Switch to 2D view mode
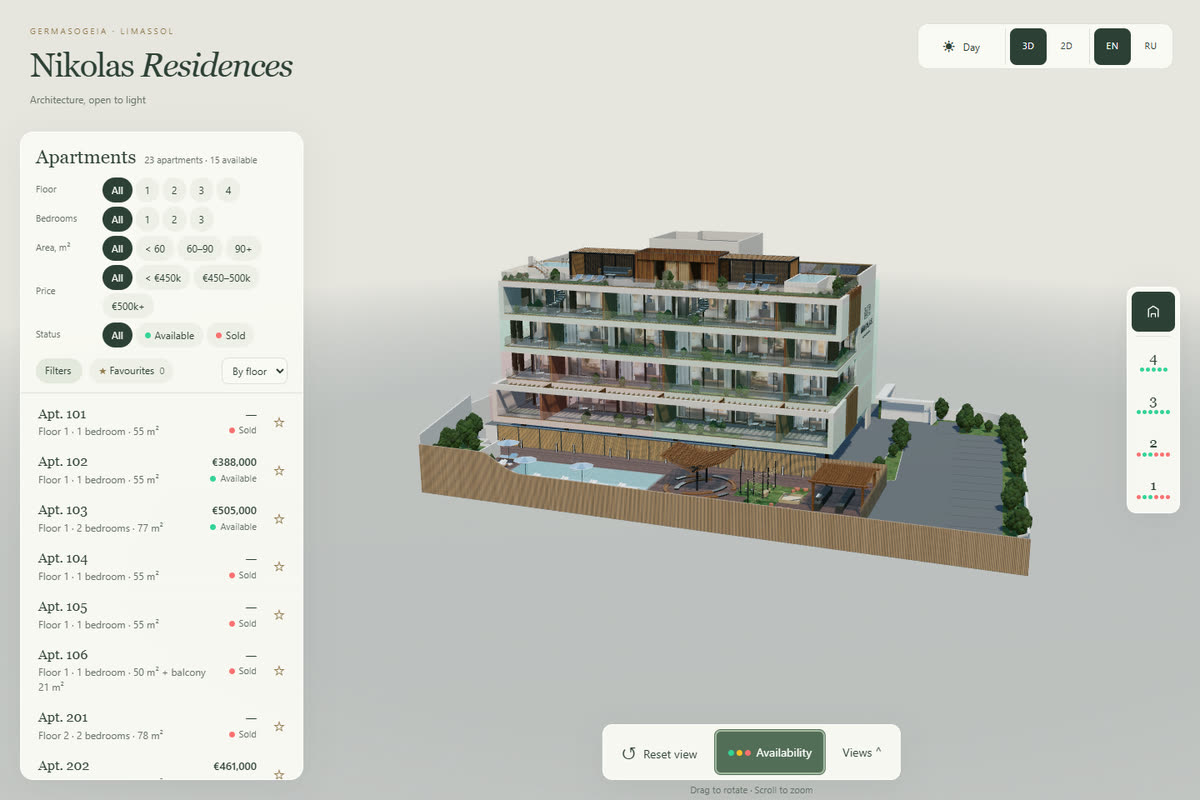1200x800 pixels. click(1066, 47)
